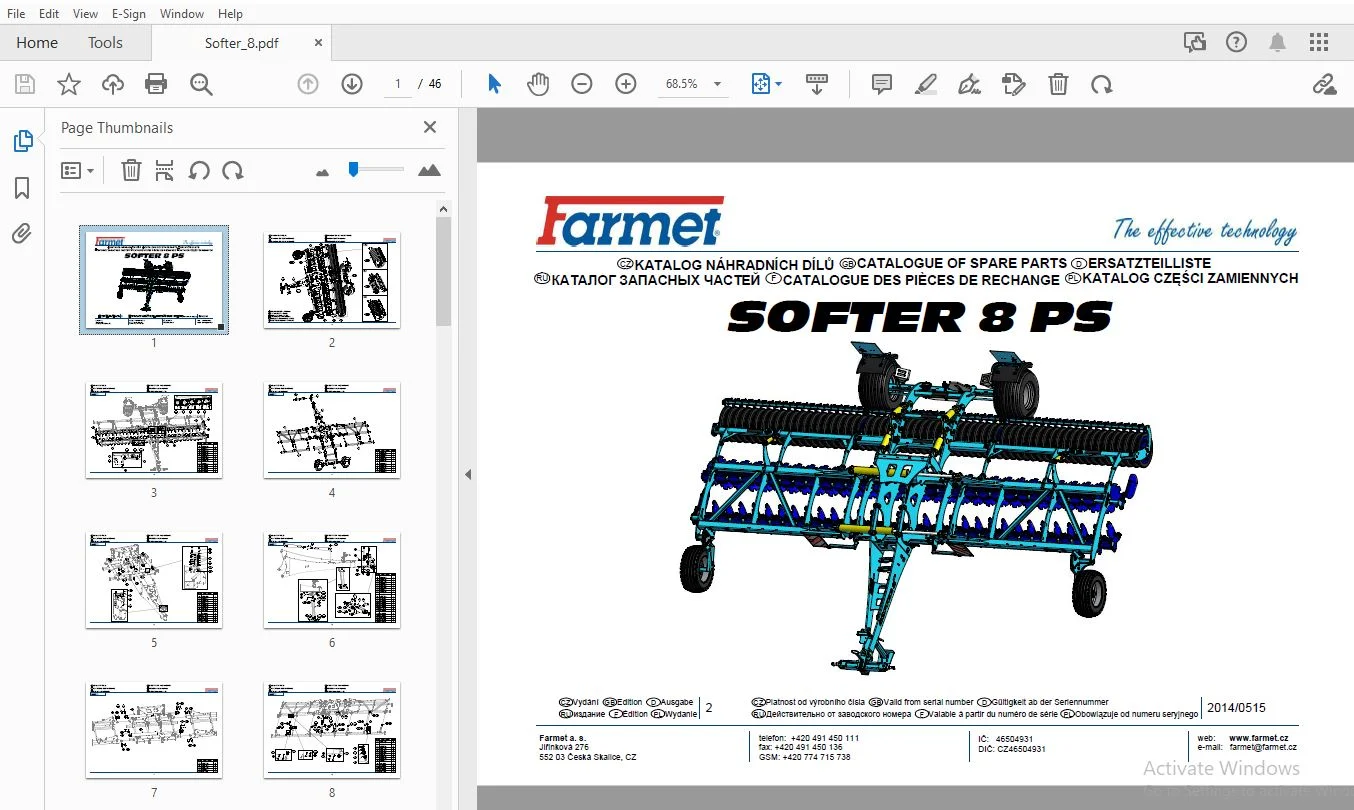
Task: Print the document
Action: pyautogui.click(x=156, y=85)
